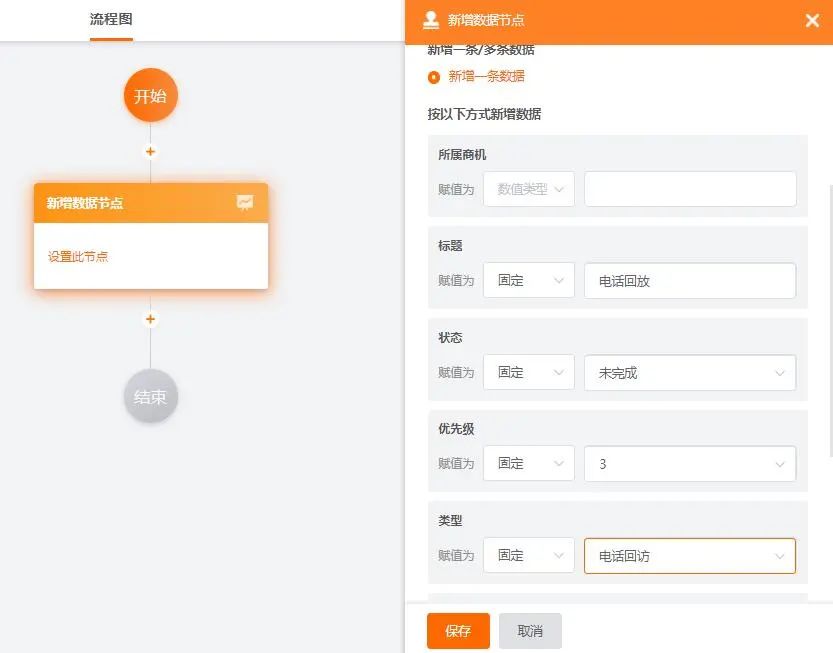Viewport: 833px width, 653px height.
Task: Click the 新增数据节点 panel title text
Action: [486, 20]
